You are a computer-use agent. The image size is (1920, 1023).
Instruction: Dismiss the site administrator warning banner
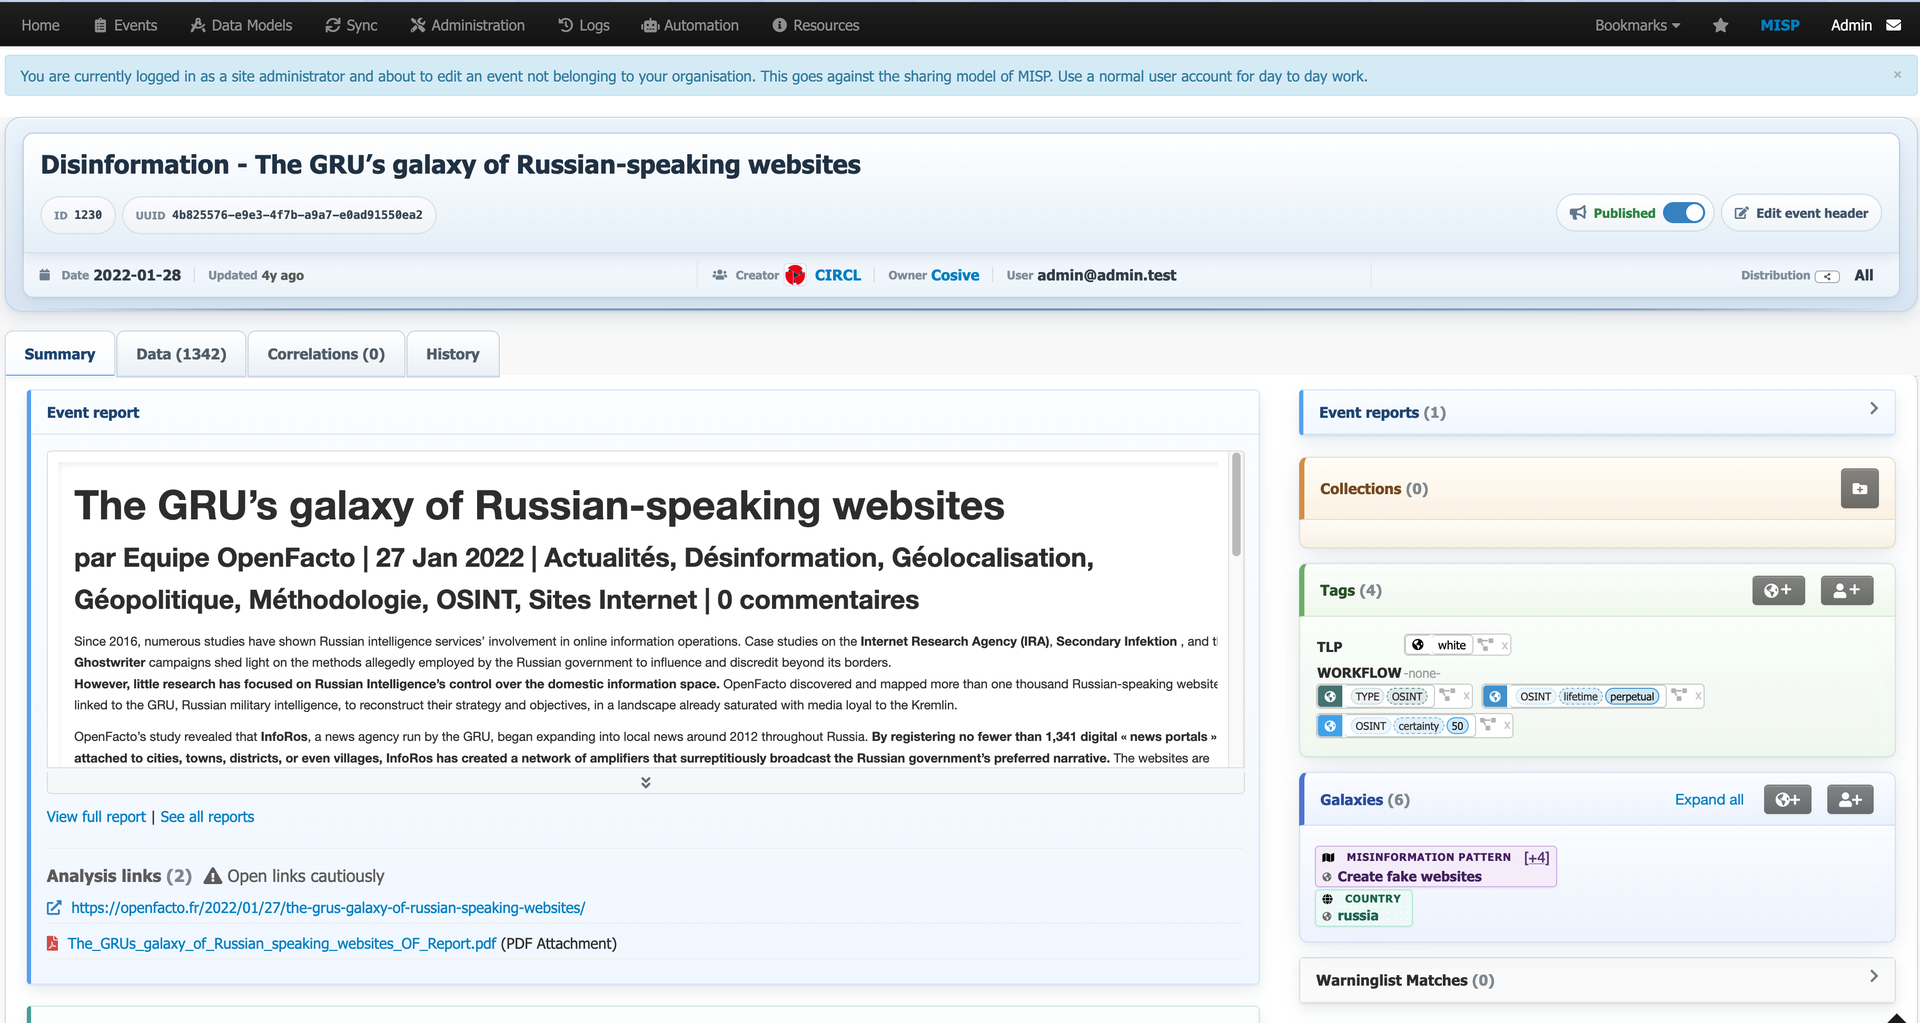tap(1897, 75)
